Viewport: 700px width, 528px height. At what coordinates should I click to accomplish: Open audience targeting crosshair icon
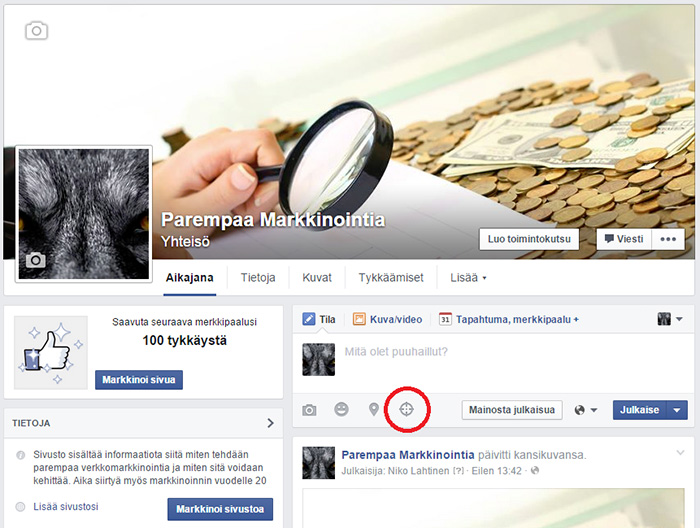[406, 409]
